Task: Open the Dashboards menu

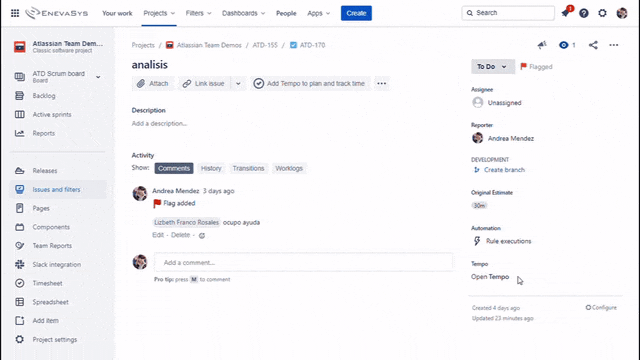Action: pyautogui.click(x=243, y=13)
